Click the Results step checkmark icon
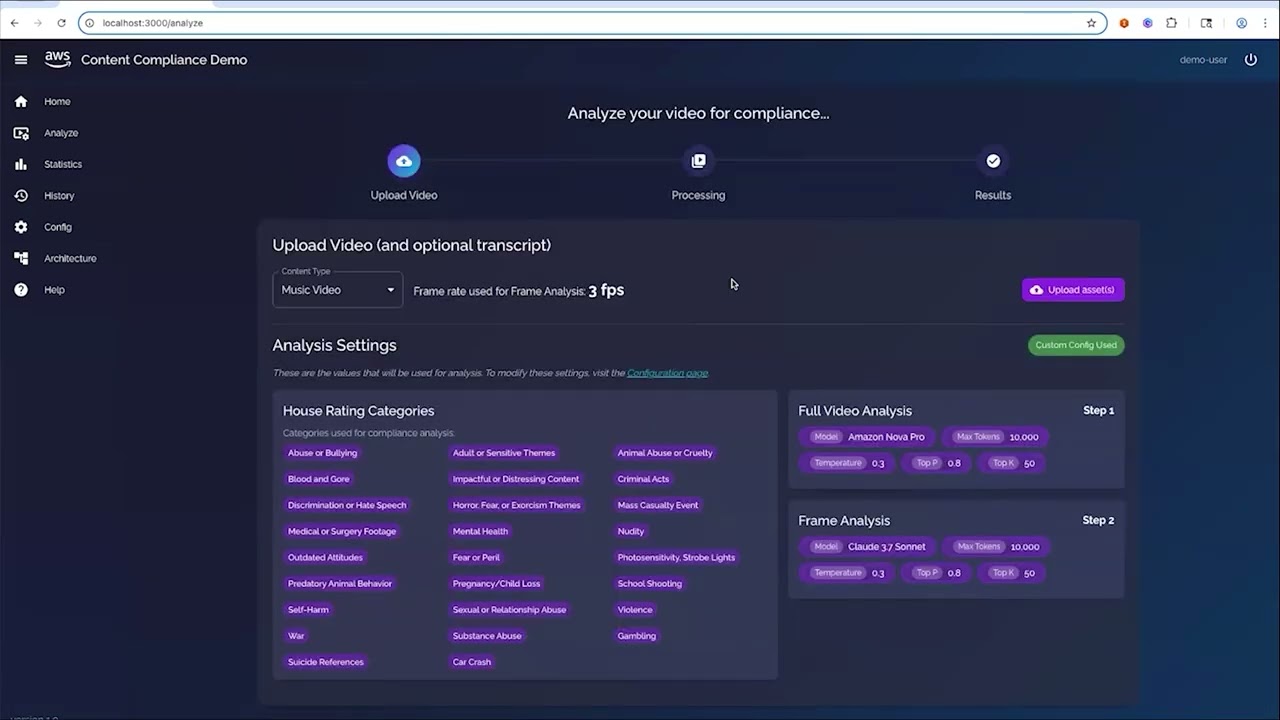Screen dimensions: 1280x720 click(993, 161)
